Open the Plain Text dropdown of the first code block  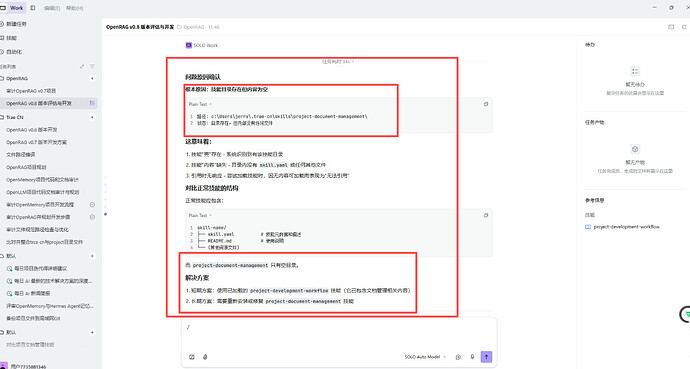[200, 104]
